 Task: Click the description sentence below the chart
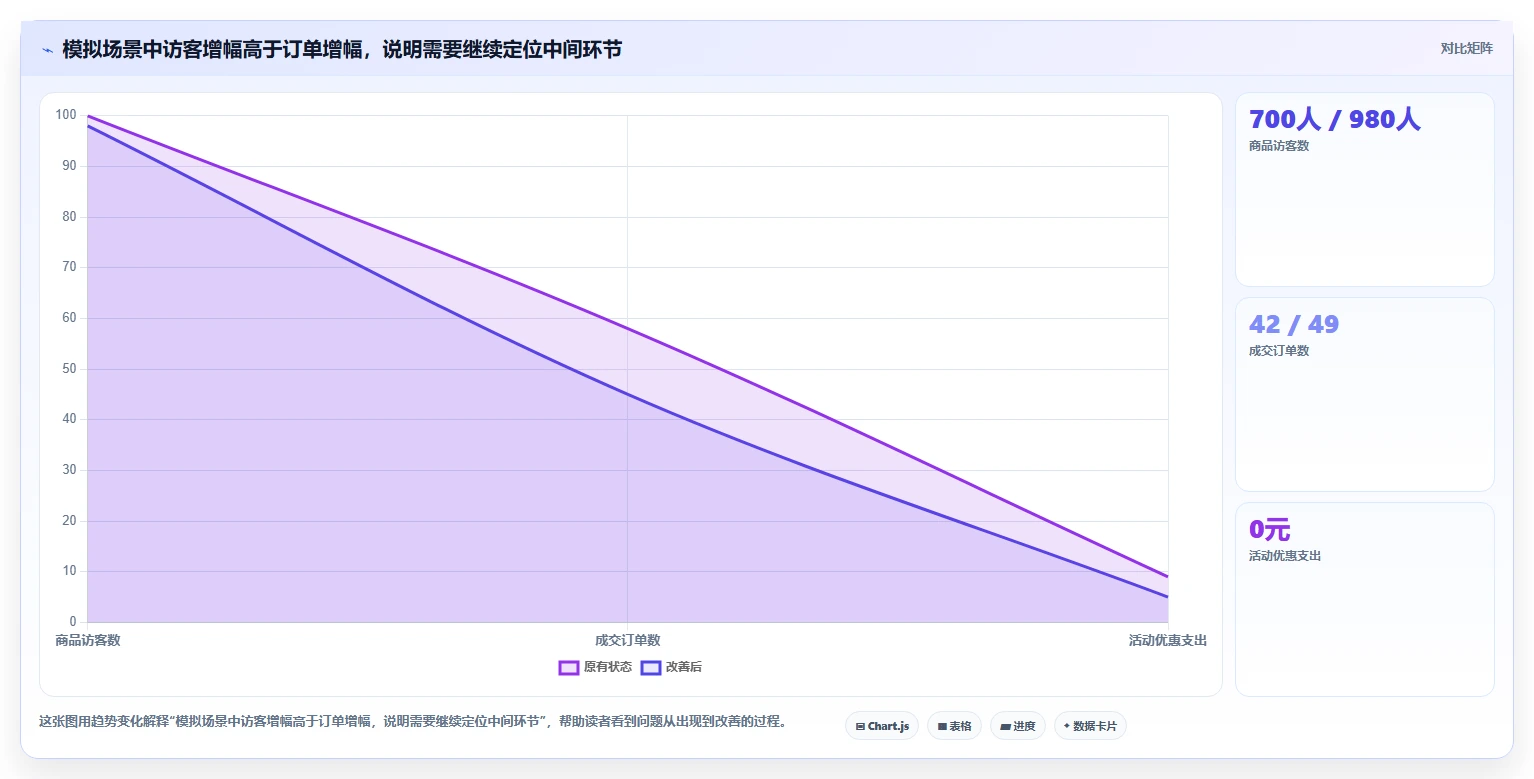click(413, 721)
